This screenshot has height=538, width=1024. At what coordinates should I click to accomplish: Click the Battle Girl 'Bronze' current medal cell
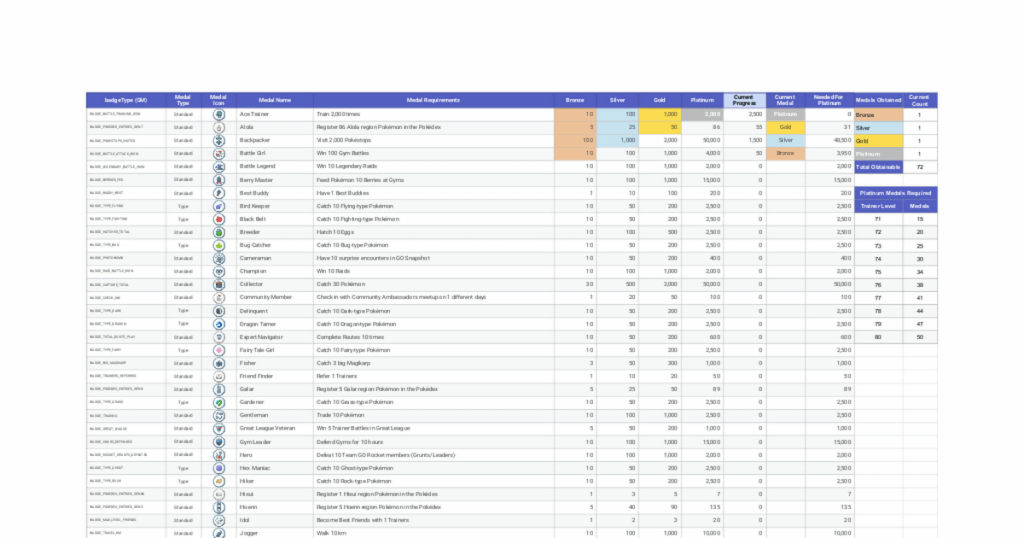(786, 153)
